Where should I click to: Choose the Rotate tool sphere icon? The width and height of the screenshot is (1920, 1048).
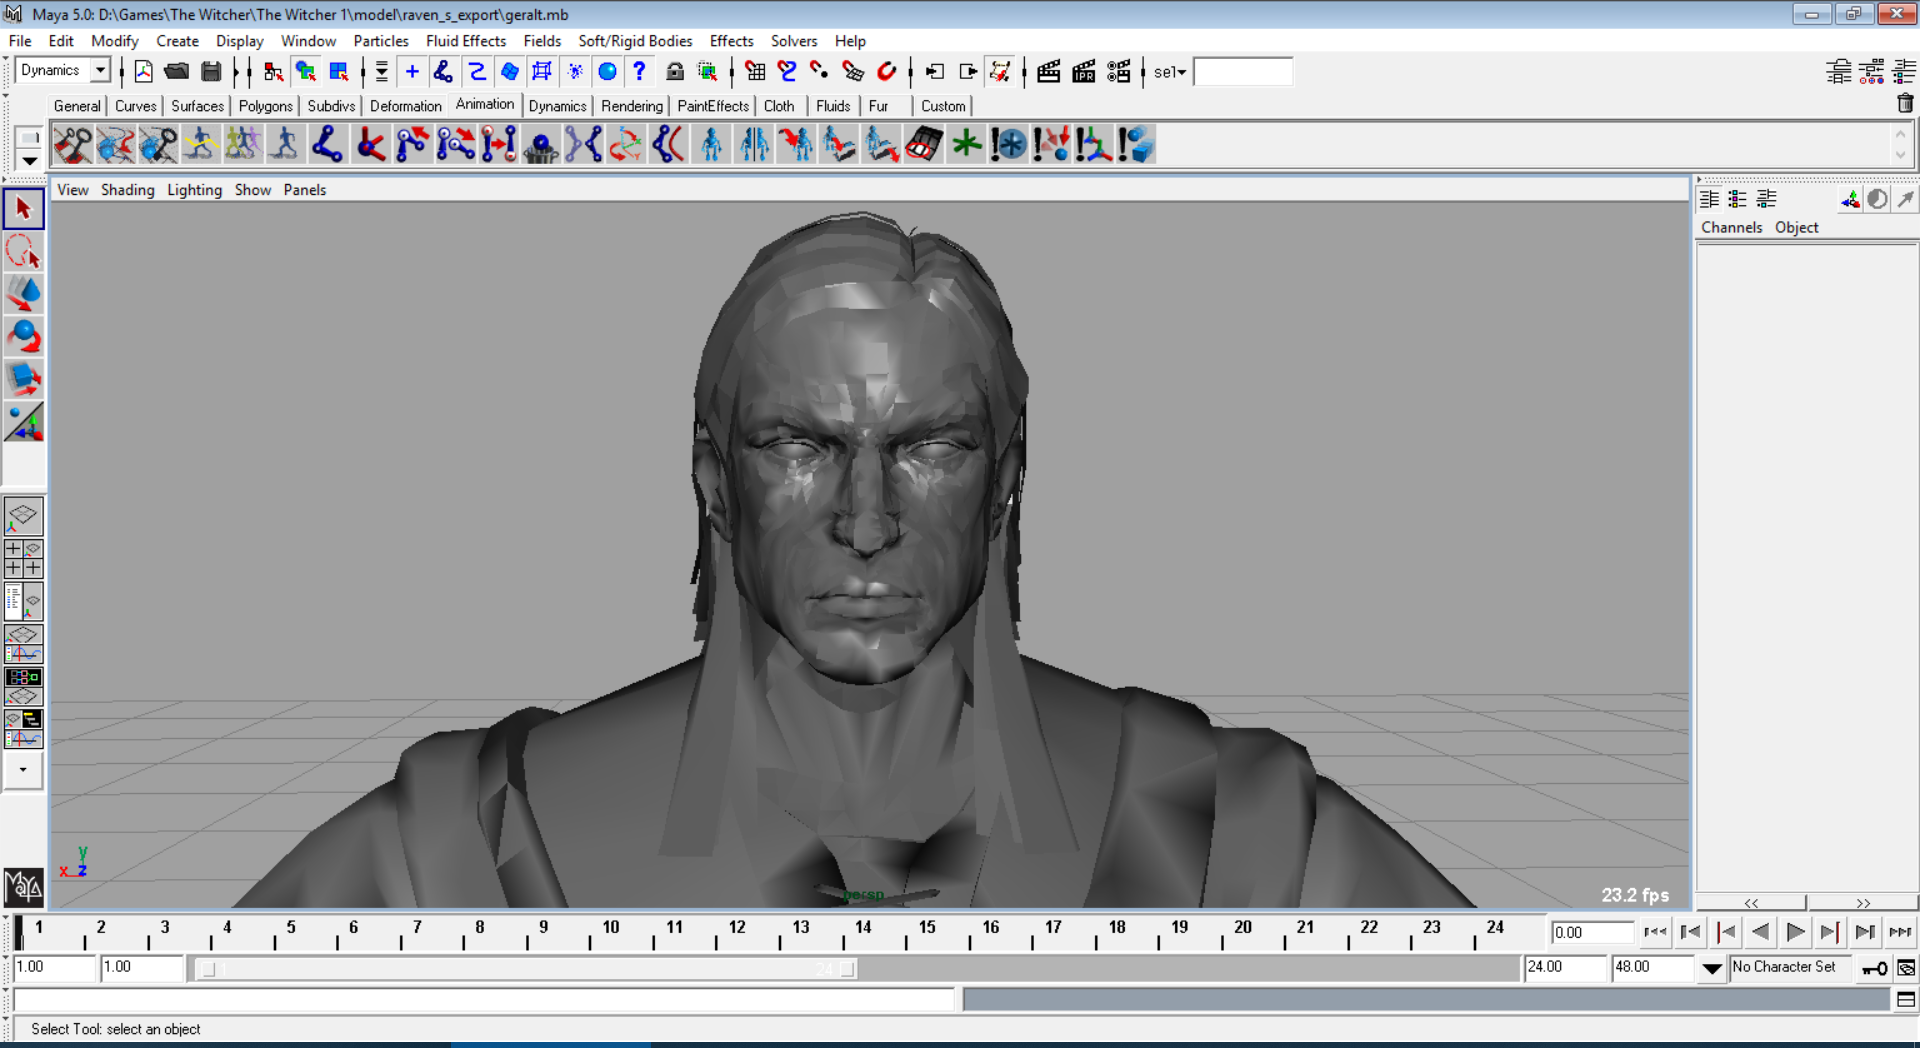click(24, 337)
